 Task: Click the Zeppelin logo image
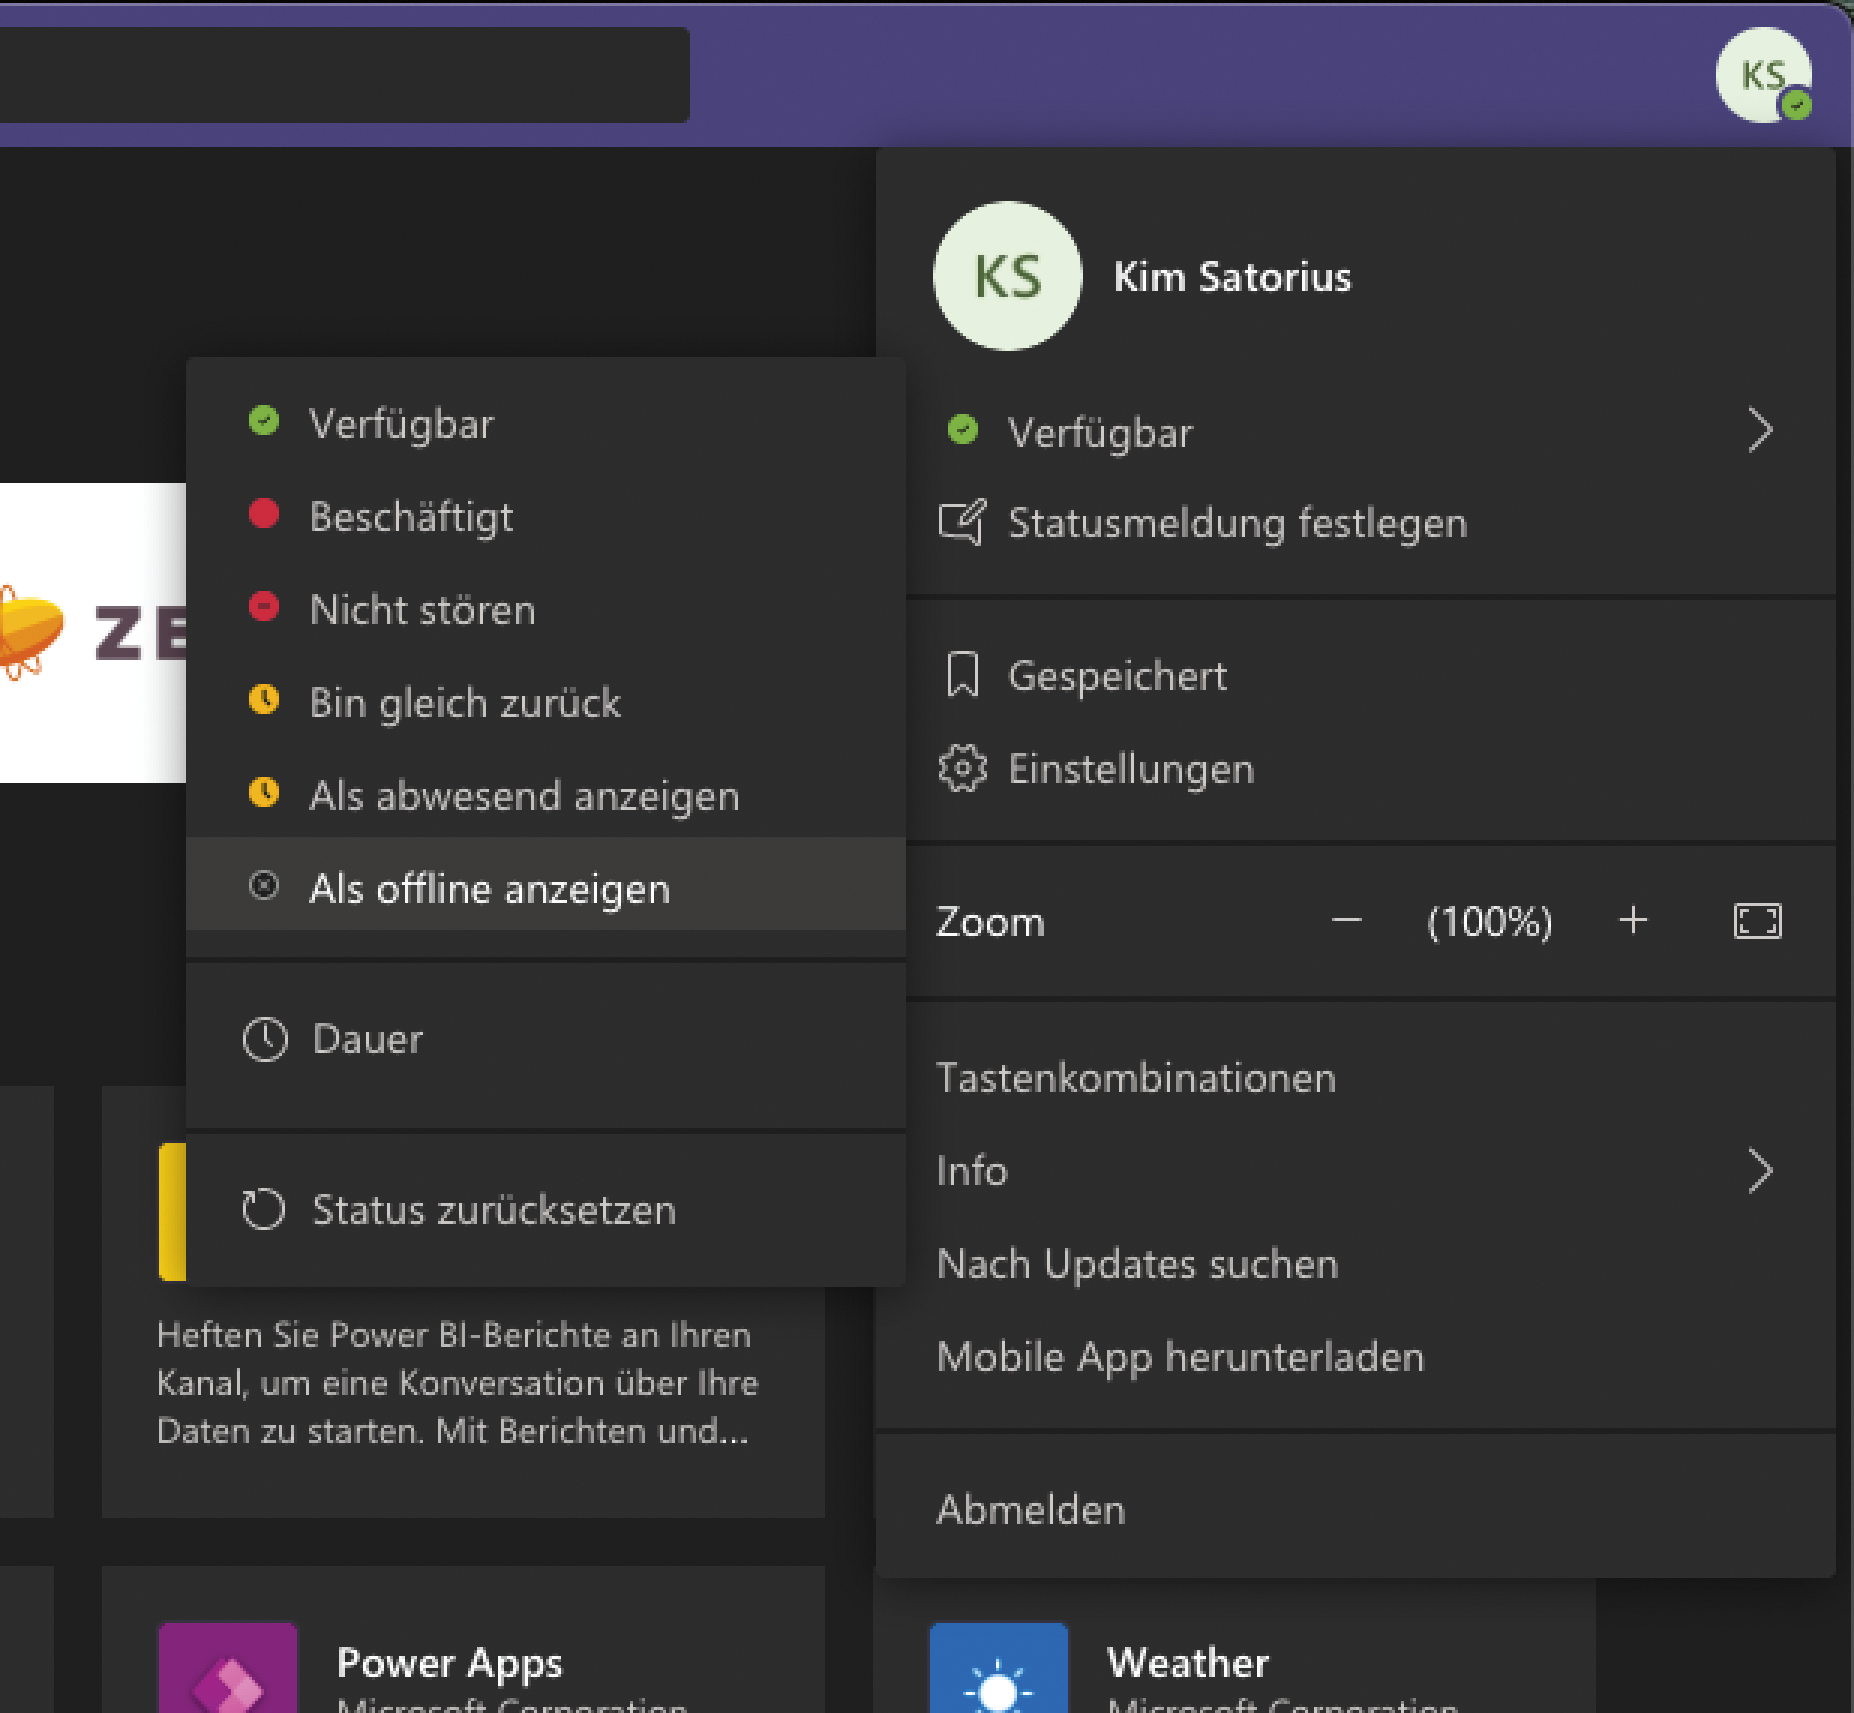tap(93, 632)
